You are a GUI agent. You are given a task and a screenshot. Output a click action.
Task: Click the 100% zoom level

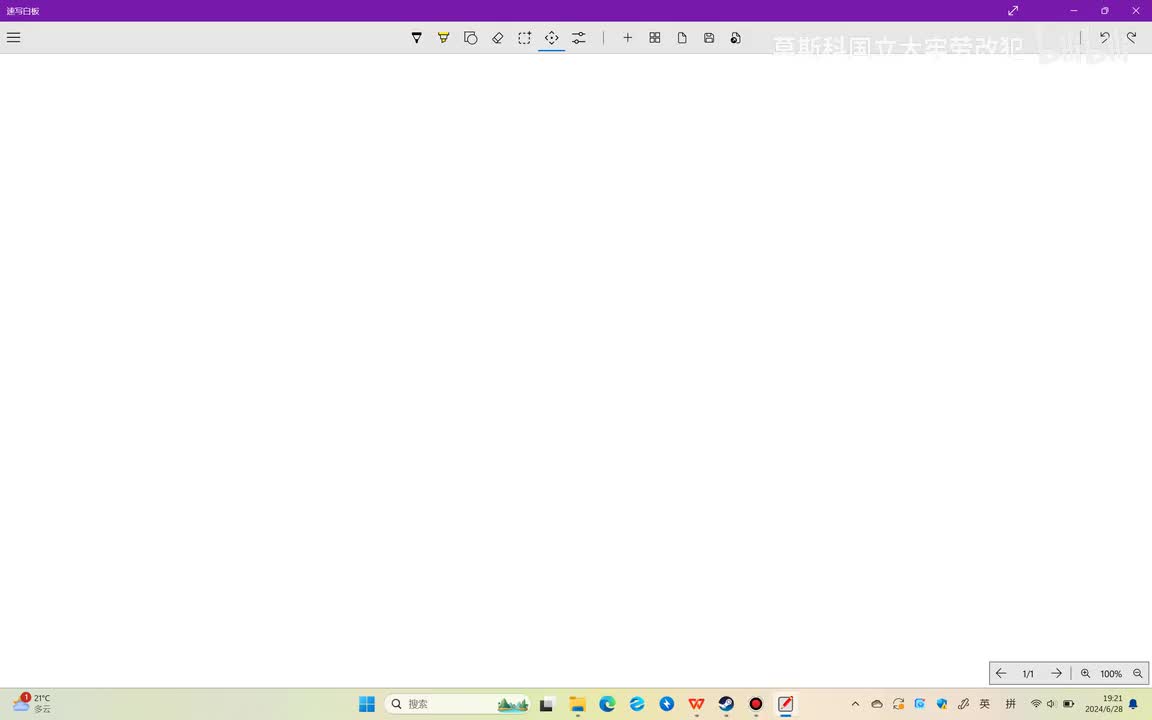tap(1111, 674)
